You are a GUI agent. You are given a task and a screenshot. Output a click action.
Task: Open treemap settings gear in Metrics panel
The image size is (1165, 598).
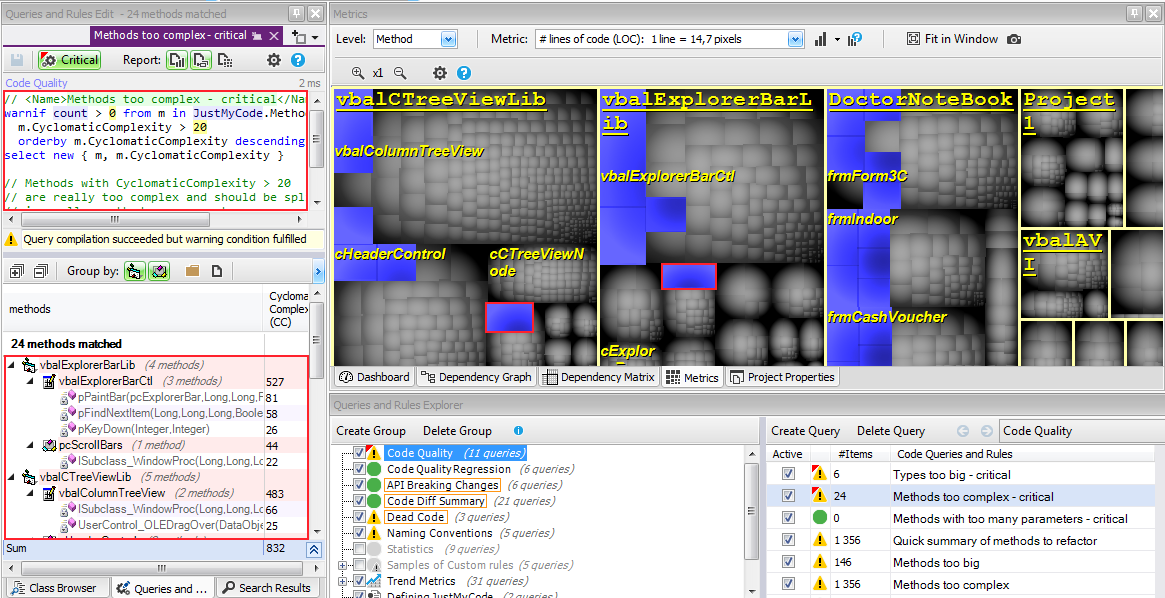pyautogui.click(x=439, y=73)
